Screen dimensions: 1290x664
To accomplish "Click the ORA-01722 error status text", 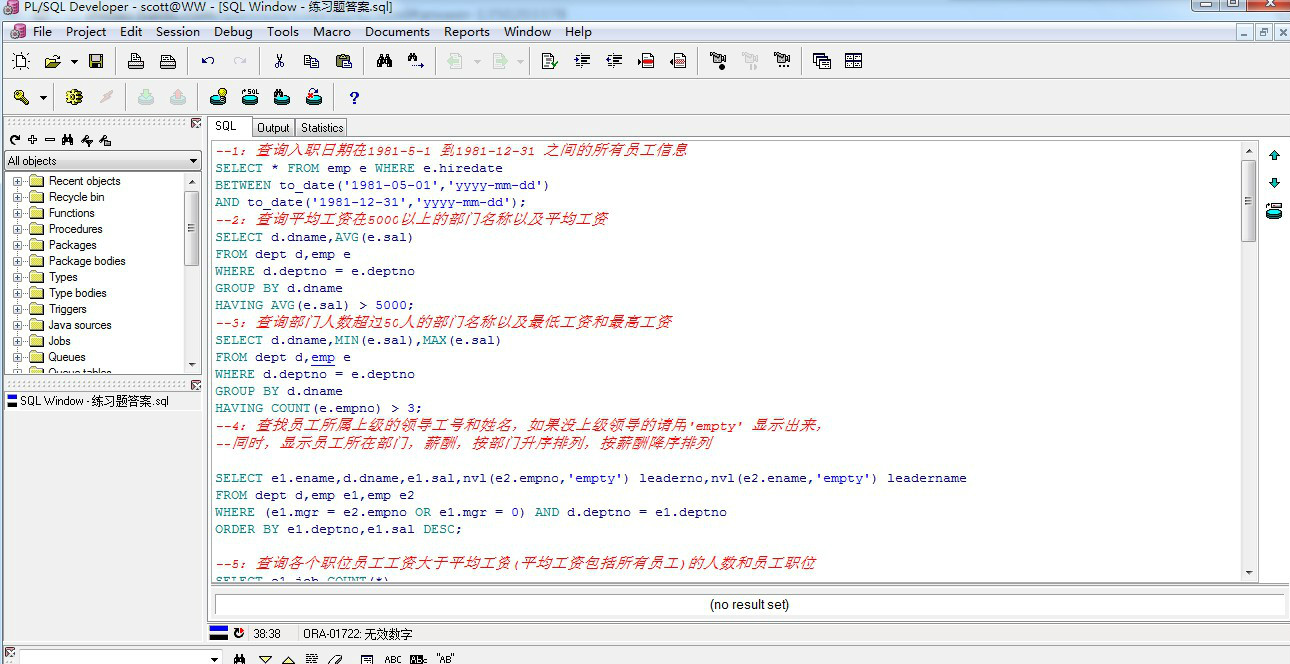I will click(357, 634).
